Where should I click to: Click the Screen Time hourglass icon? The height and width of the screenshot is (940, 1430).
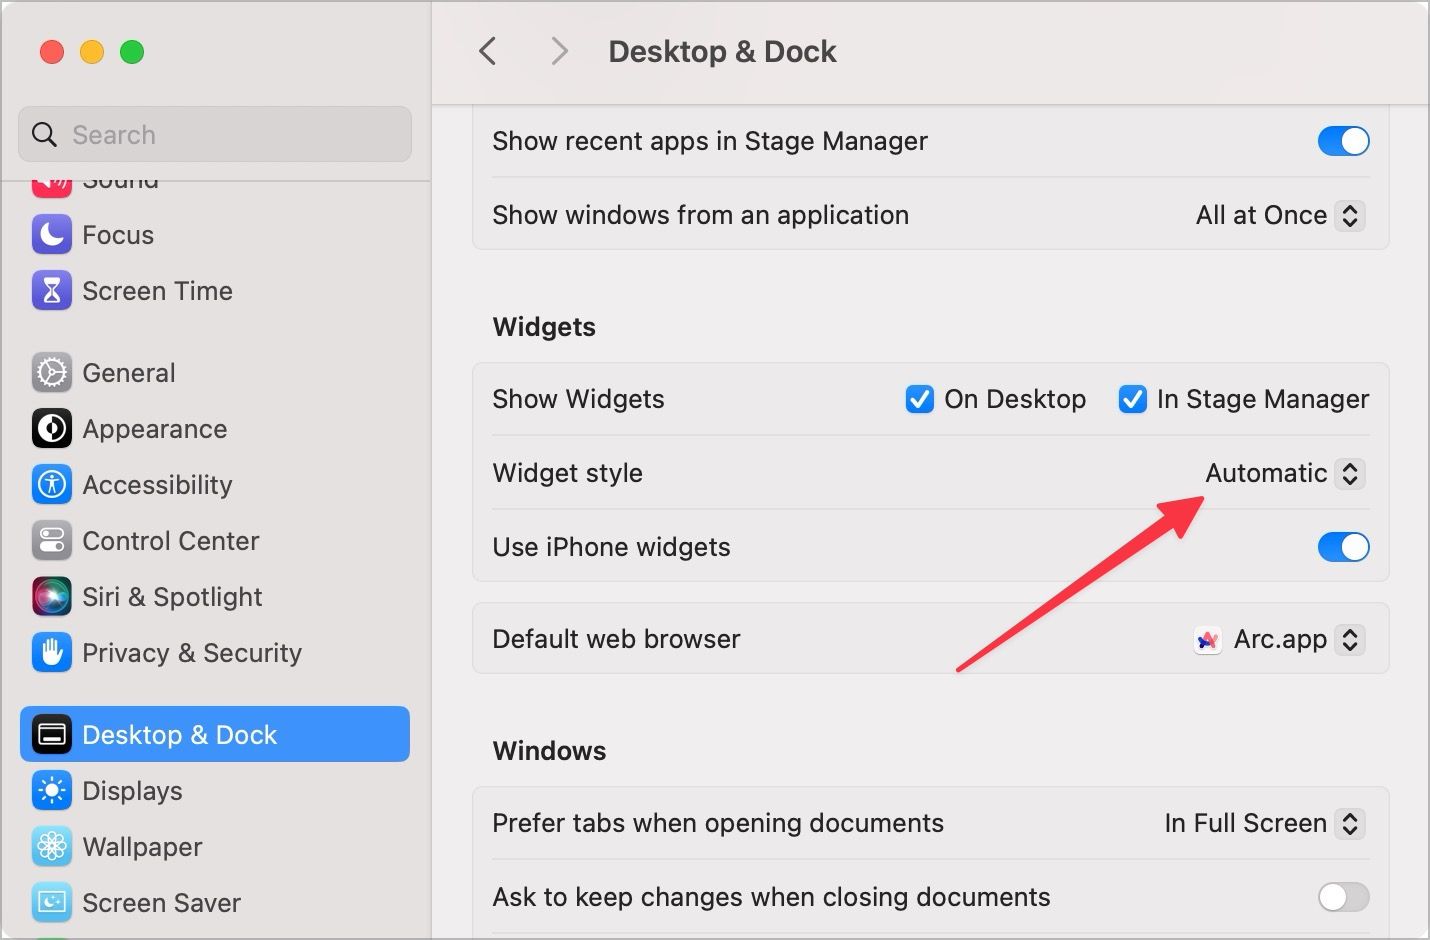point(52,291)
